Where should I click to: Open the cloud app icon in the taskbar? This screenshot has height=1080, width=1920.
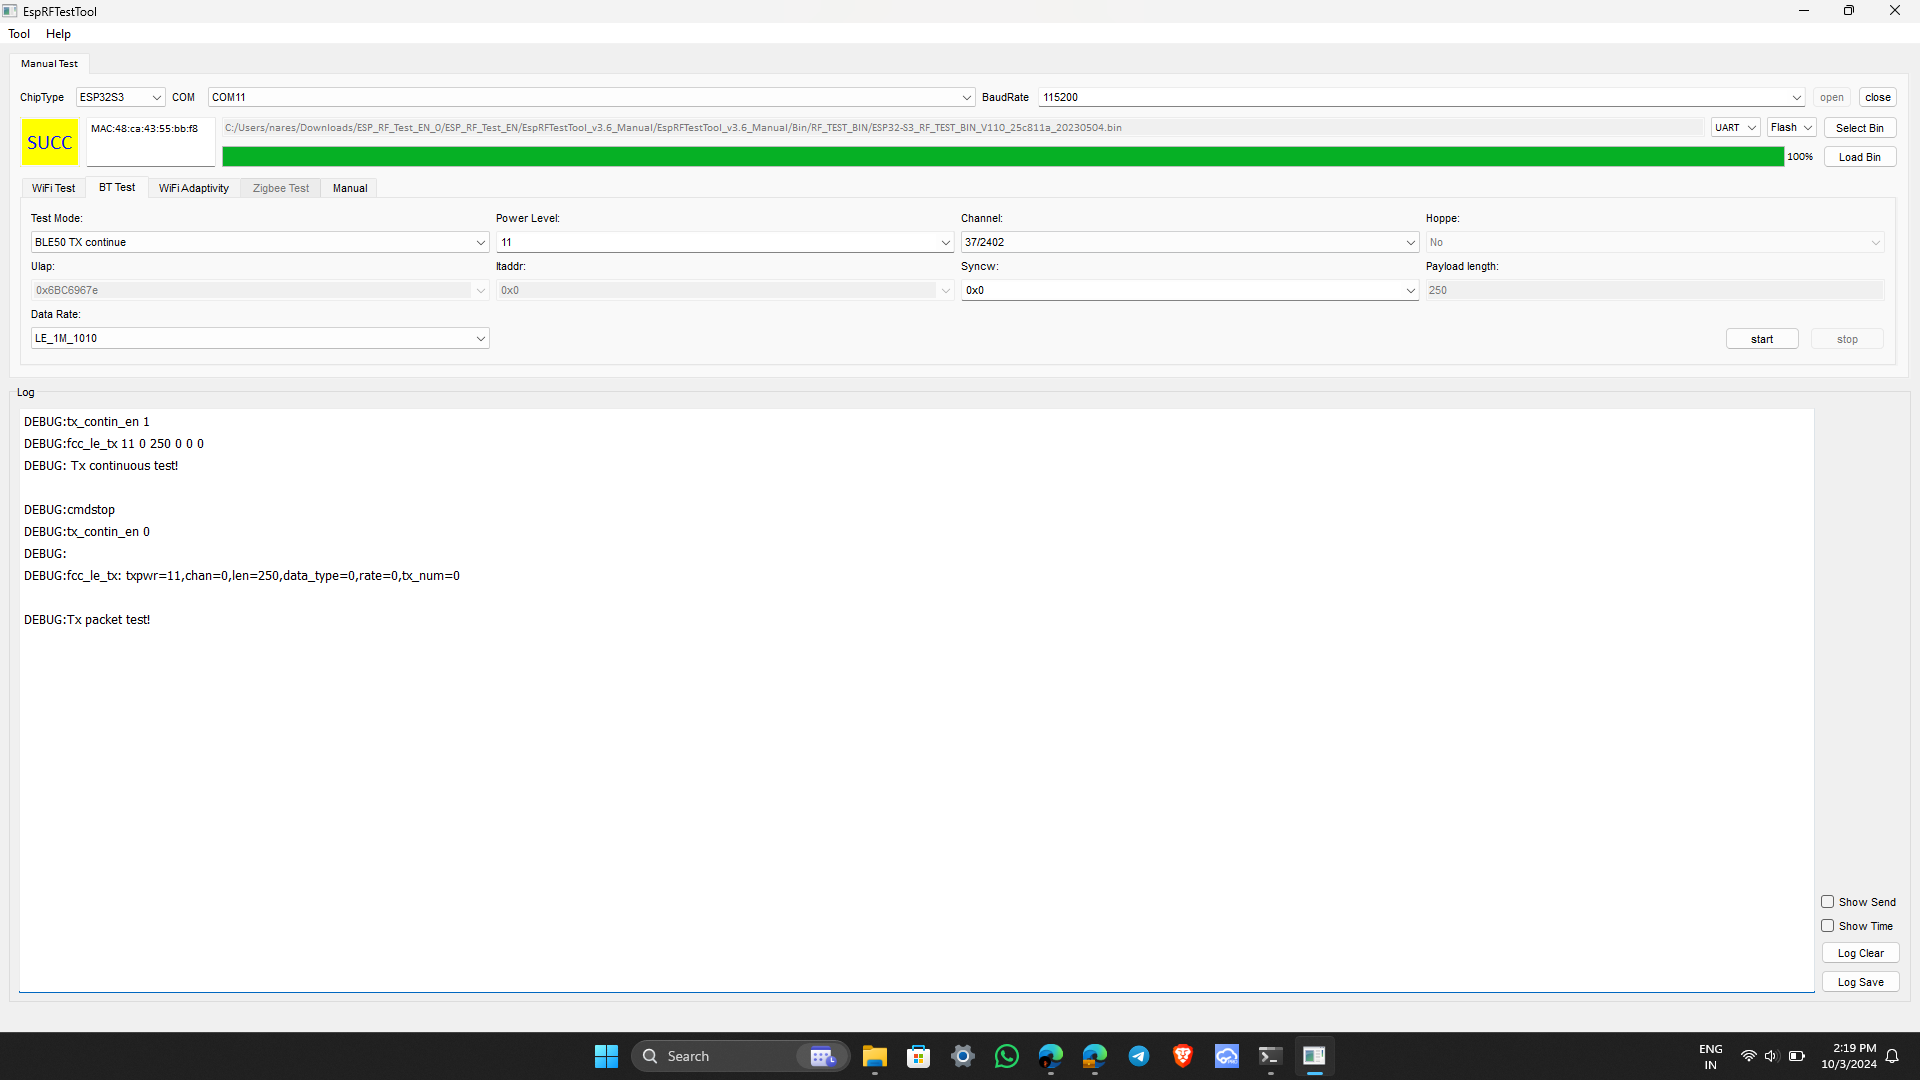point(1227,1056)
